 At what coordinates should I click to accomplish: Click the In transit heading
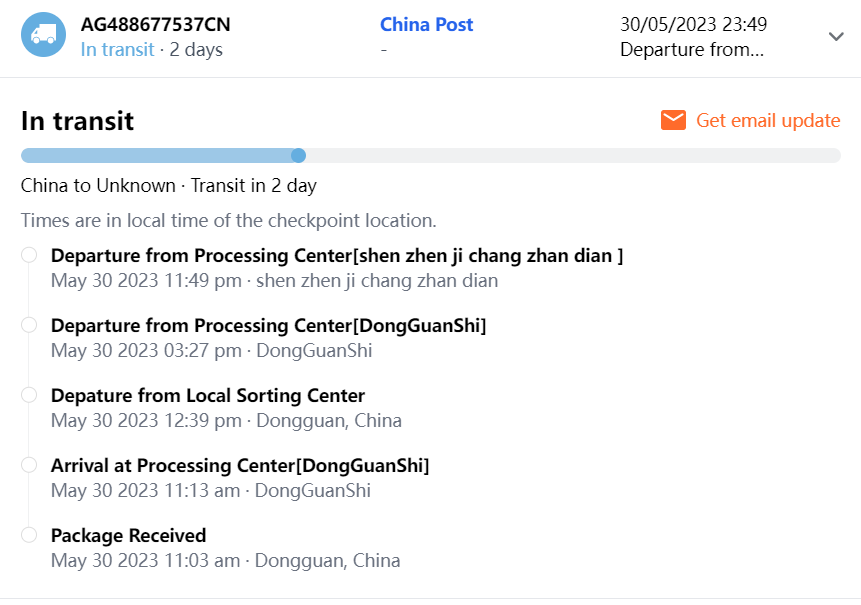click(78, 121)
